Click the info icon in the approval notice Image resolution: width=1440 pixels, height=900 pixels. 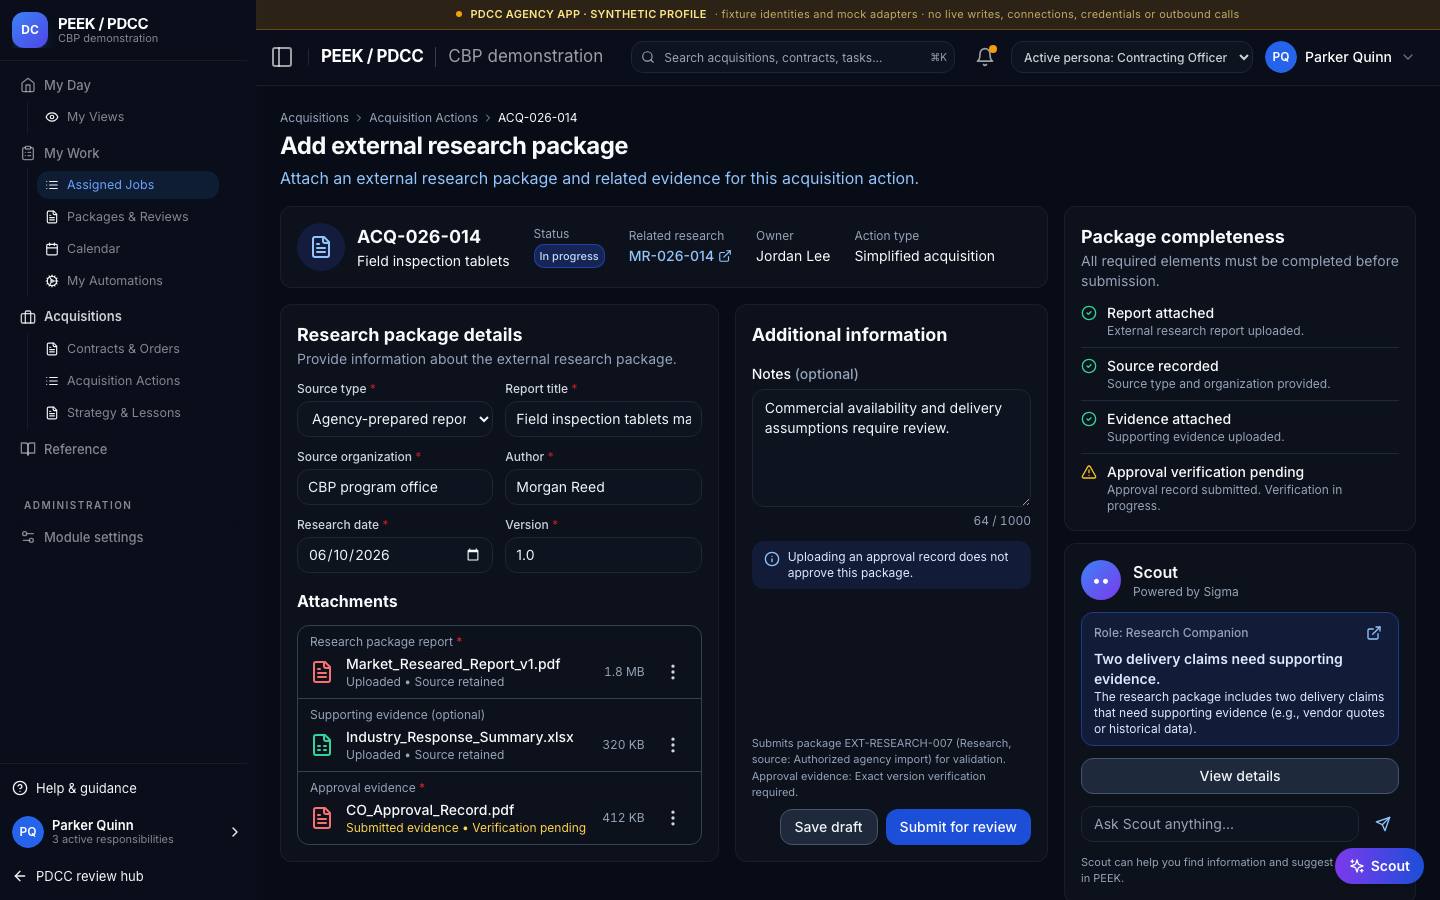tap(772, 560)
